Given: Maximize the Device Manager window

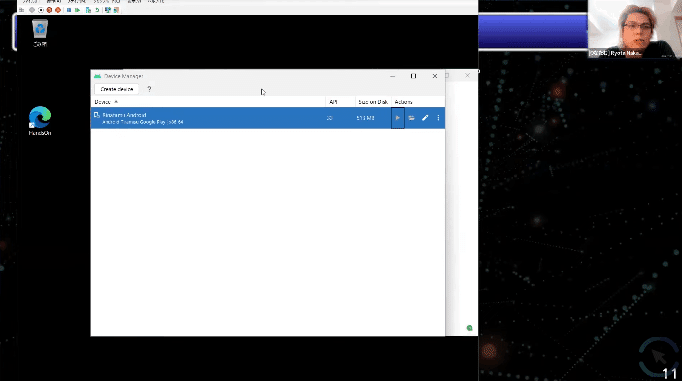Looking at the screenshot, I should coord(413,76).
